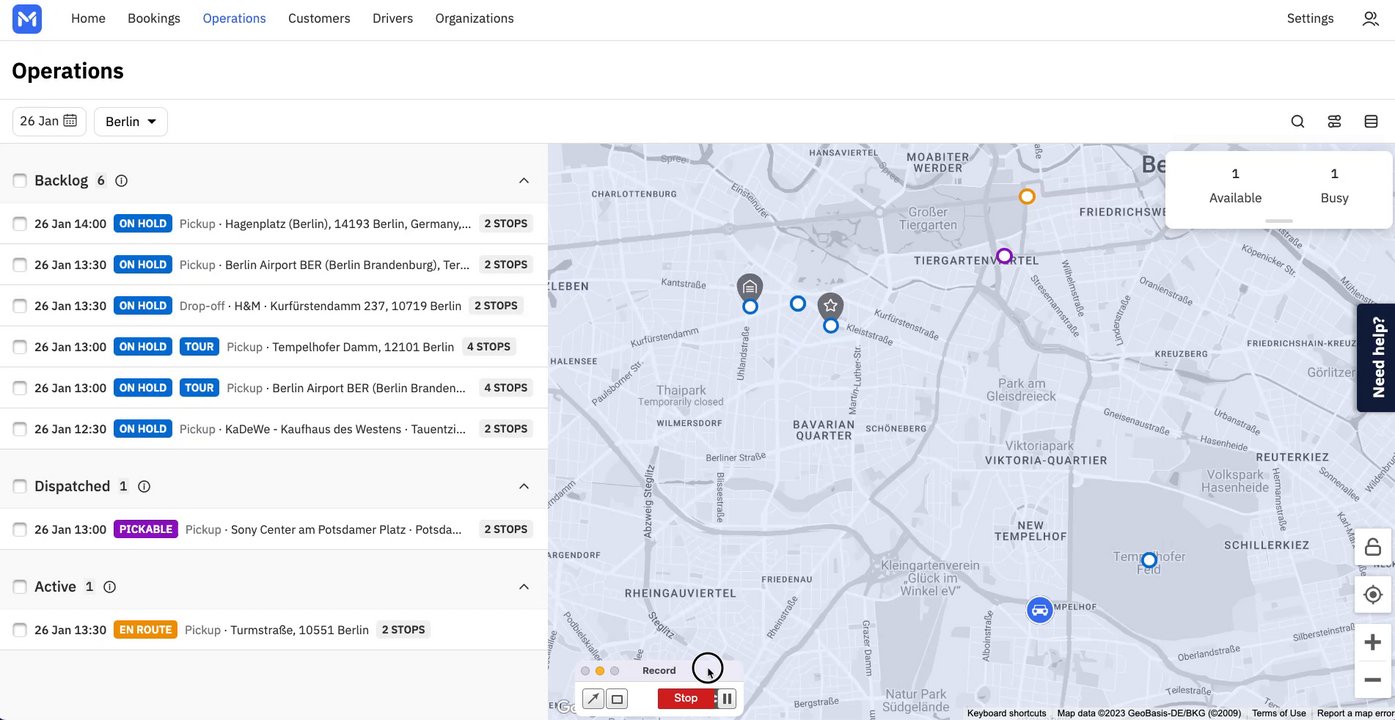
Task: Zoom in on the map
Action: pyautogui.click(x=1373, y=642)
